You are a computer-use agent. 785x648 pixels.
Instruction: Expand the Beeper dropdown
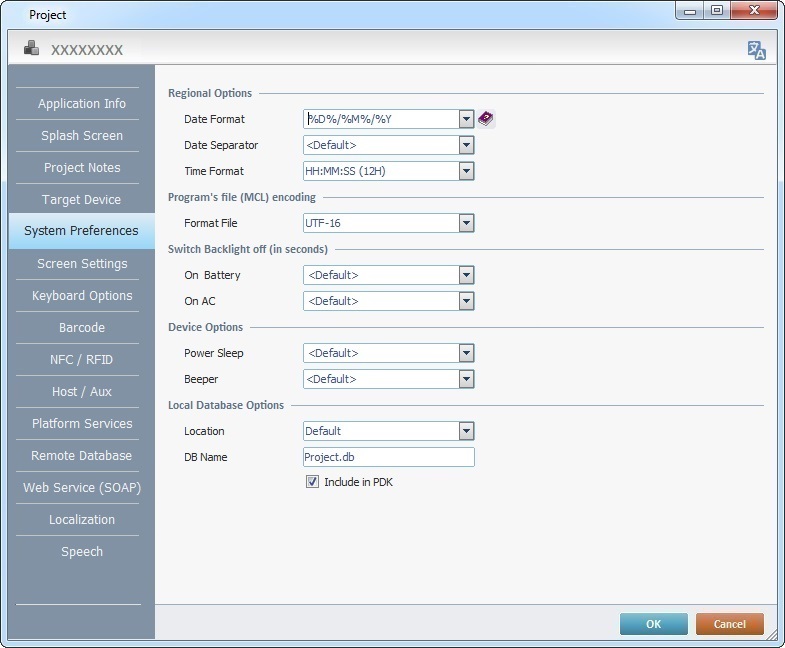click(x=466, y=379)
